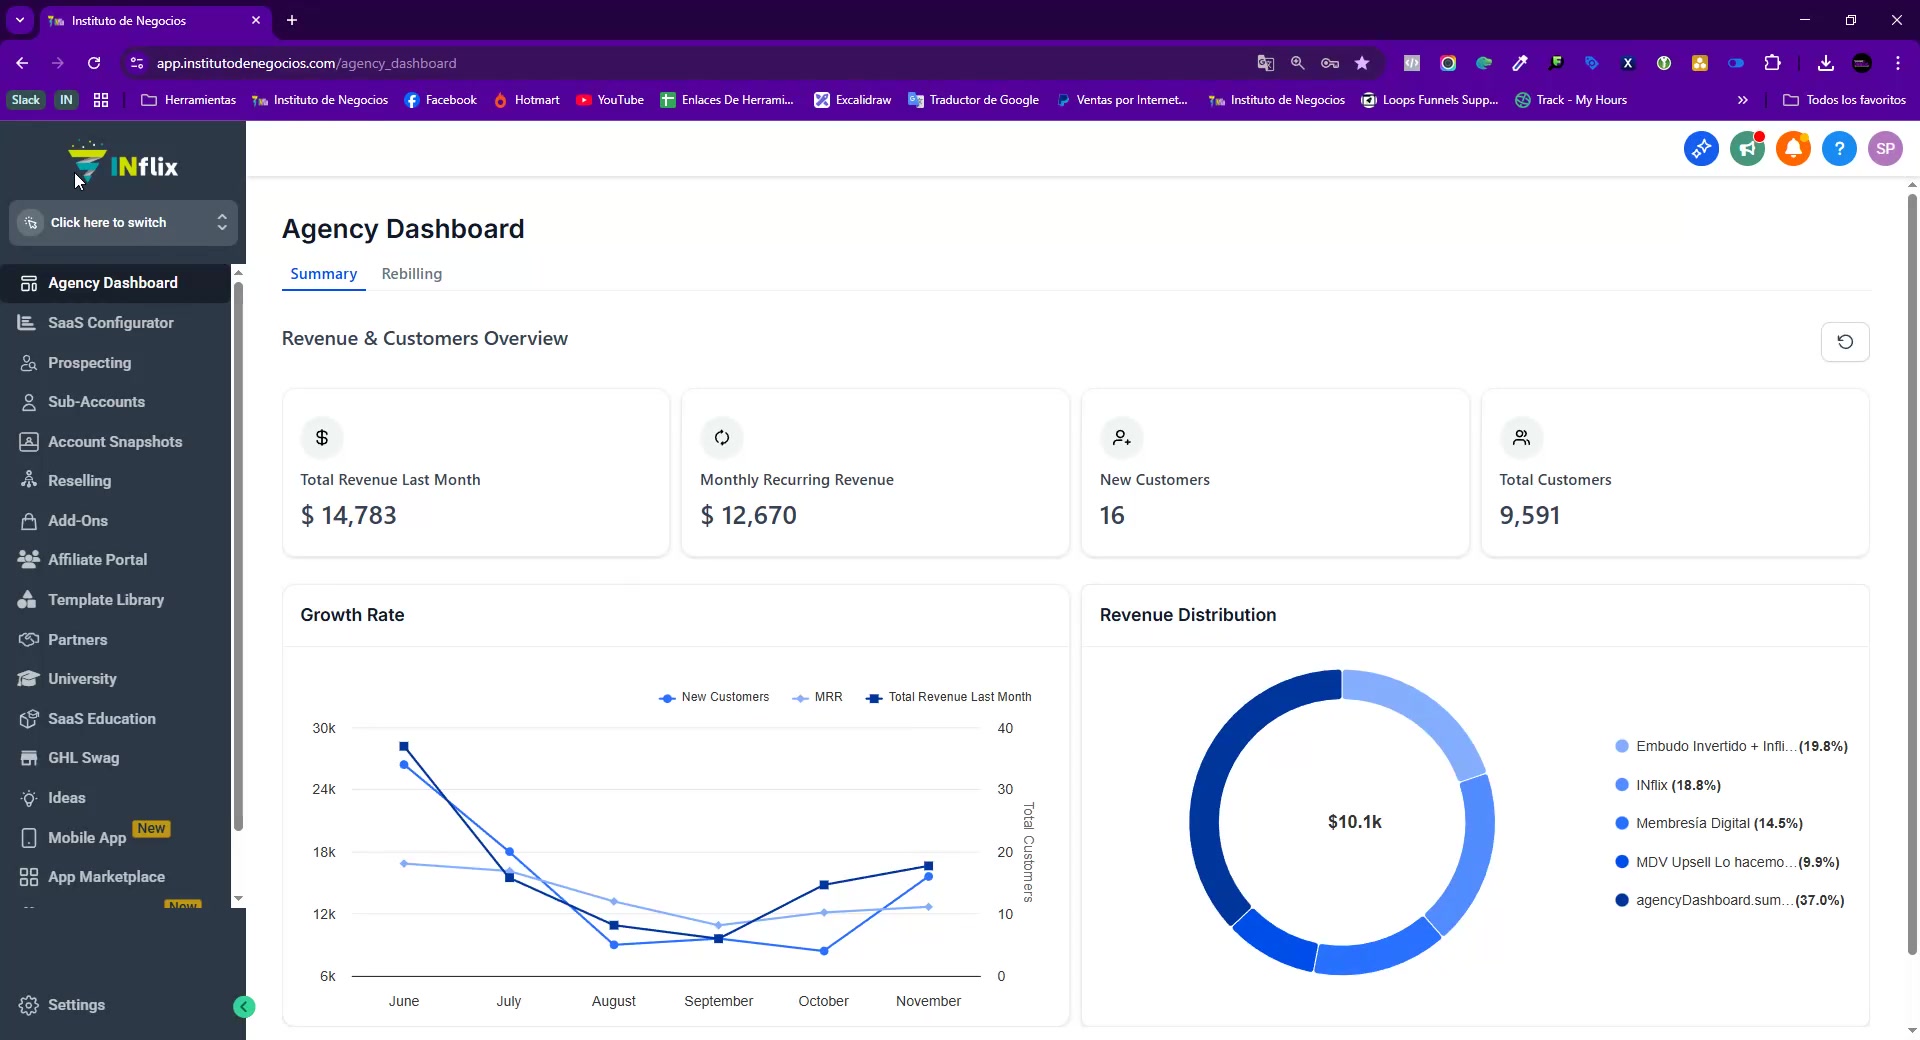1920x1040 pixels.
Task: Expand the hidden bookmarks chevron
Action: coord(1743,100)
